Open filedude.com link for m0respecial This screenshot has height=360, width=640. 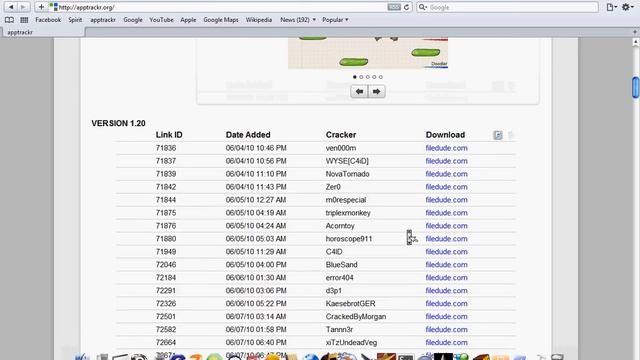click(447, 200)
